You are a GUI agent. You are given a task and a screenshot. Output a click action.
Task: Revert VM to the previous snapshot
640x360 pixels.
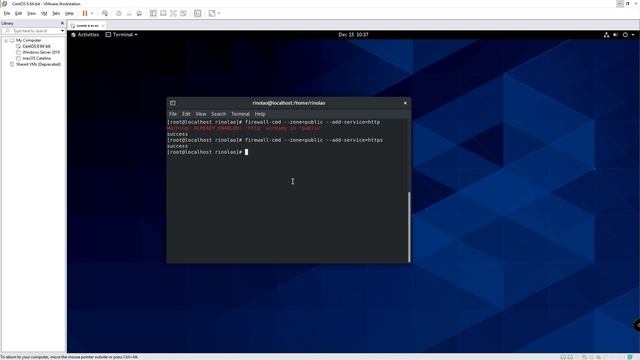(129, 13)
